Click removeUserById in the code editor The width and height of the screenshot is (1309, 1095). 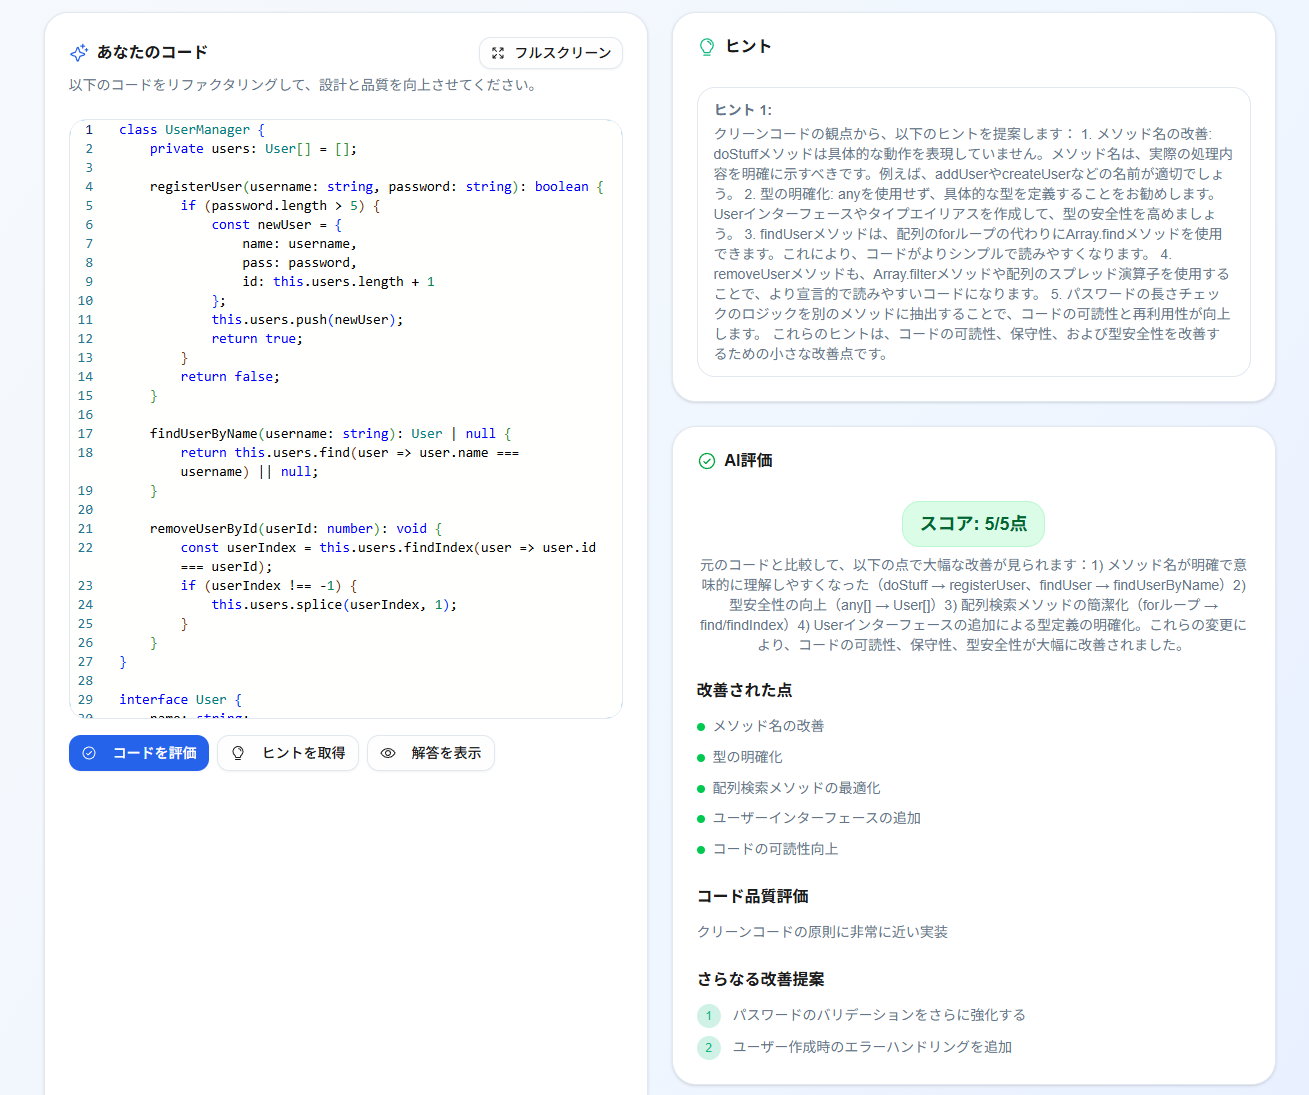[x=204, y=529]
